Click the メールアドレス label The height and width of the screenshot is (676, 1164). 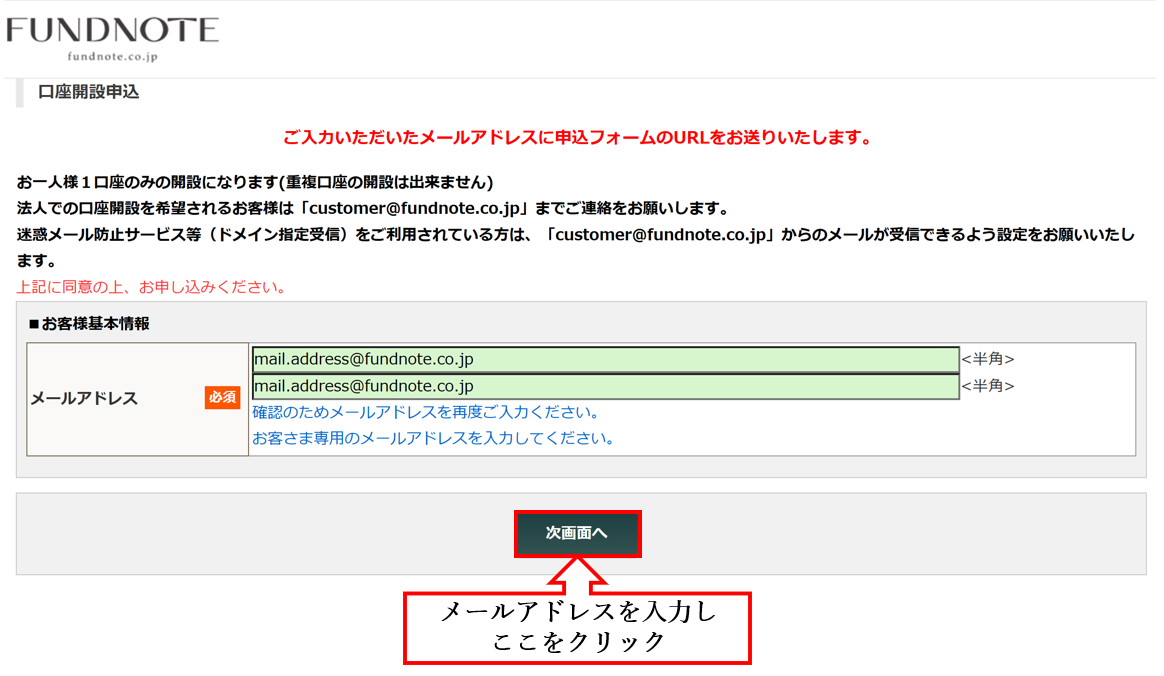pyautogui.click(x=84, y=398)
